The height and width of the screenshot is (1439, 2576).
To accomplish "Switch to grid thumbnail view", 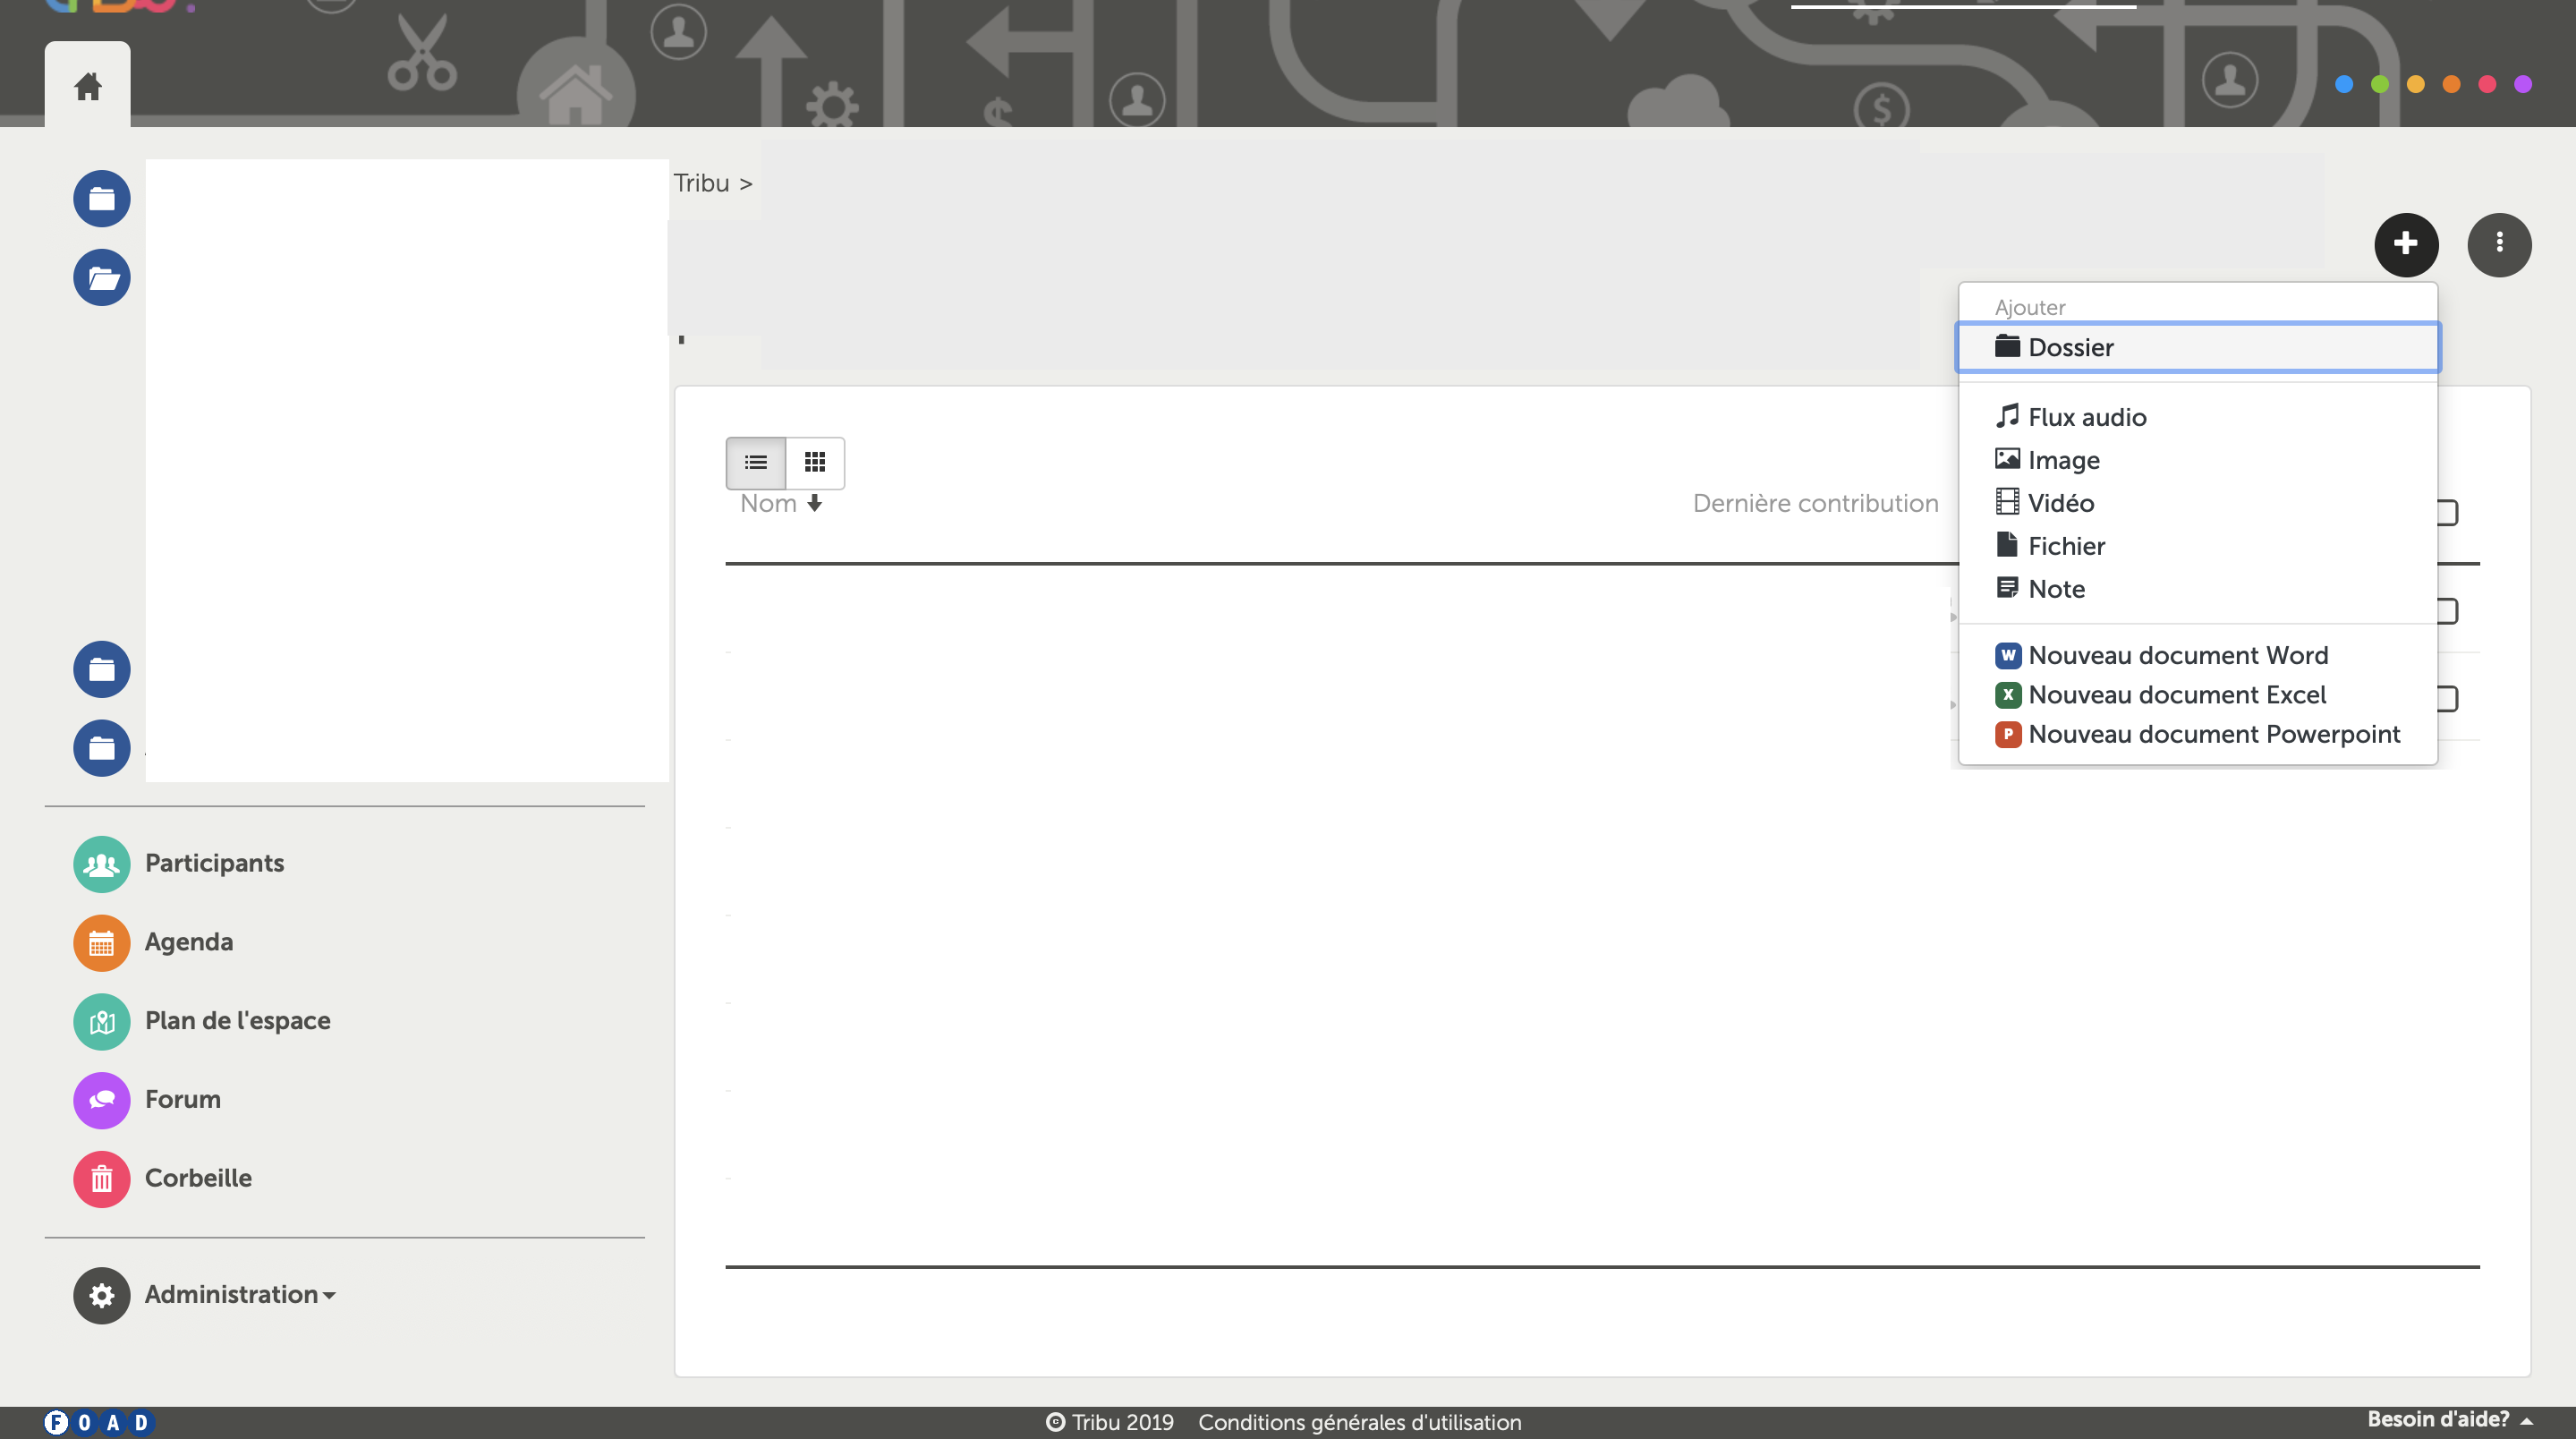I will pos(815,462).
